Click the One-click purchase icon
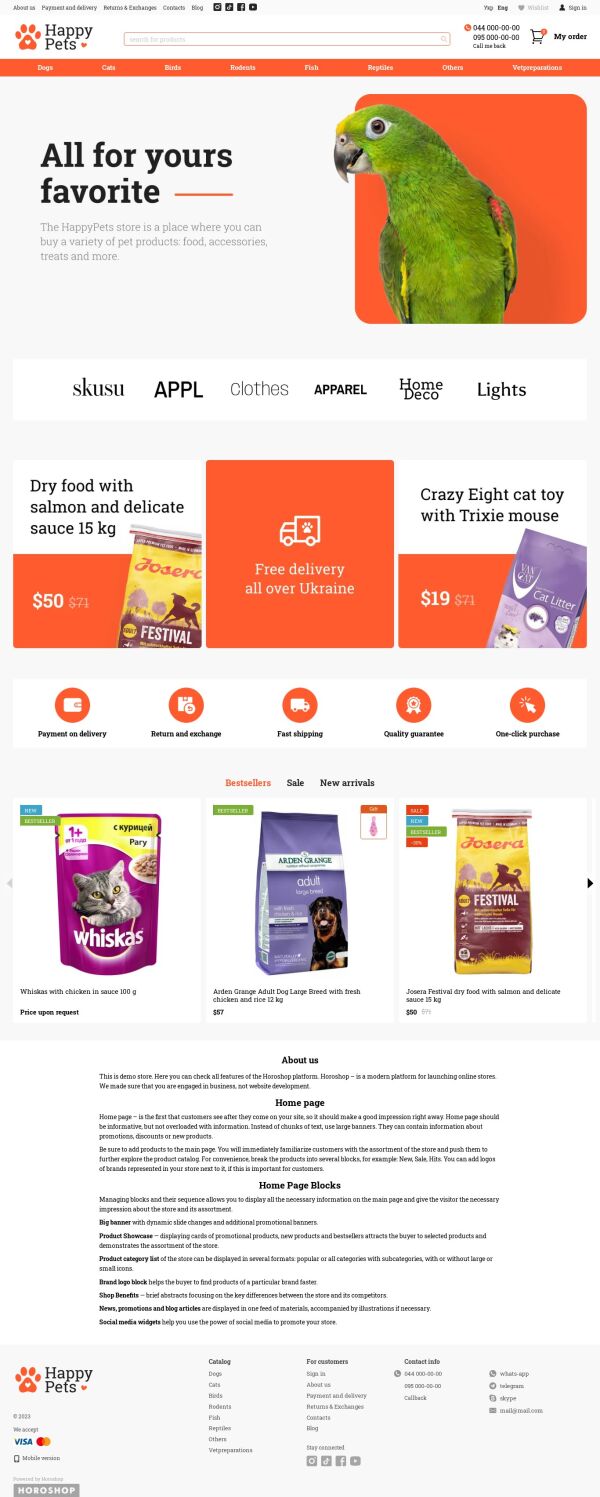The height and width of the screenshot is (1497, 600). (527, 705)
